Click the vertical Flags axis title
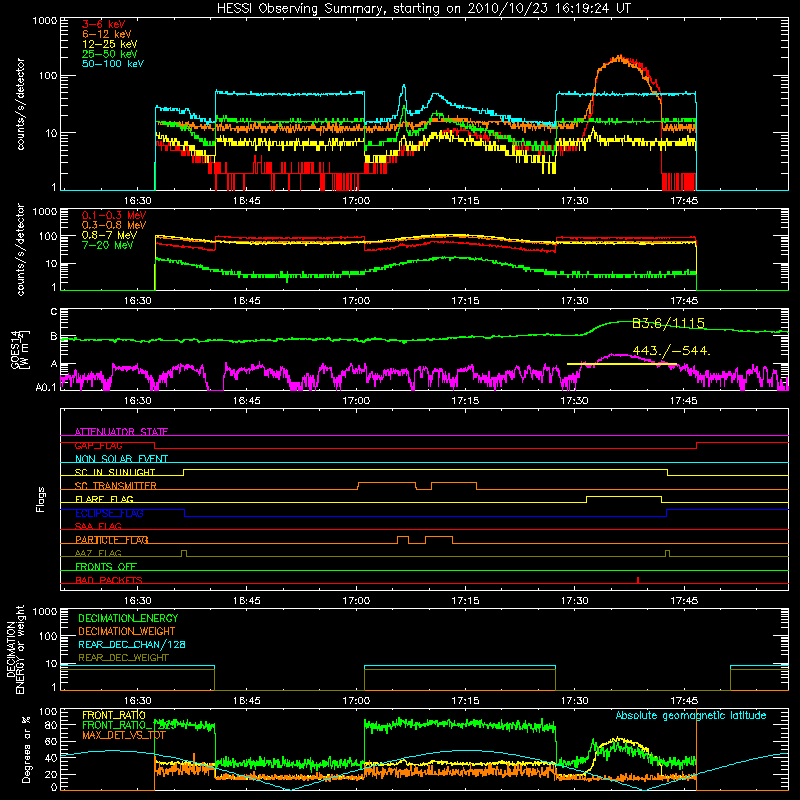Screen dimensions: 800x800 pyautogui.click(x=41, y=499)
